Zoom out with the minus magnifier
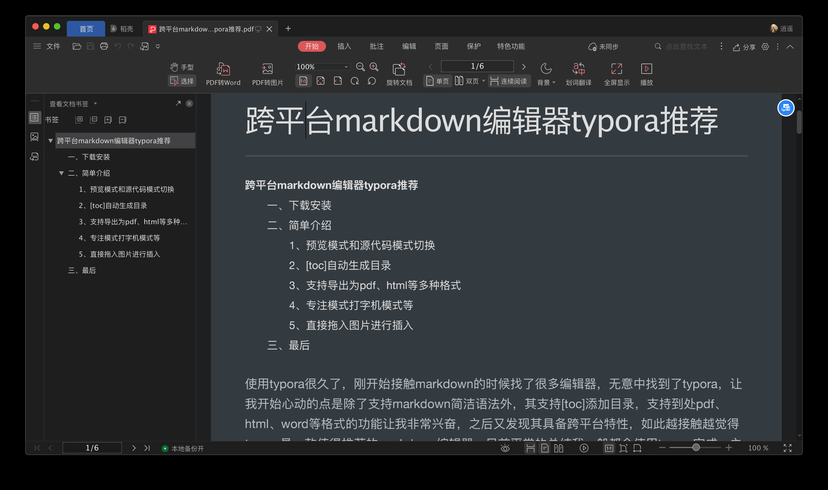Image resolution: width=828 pixels, height=490 pixels. click(360, 67)
